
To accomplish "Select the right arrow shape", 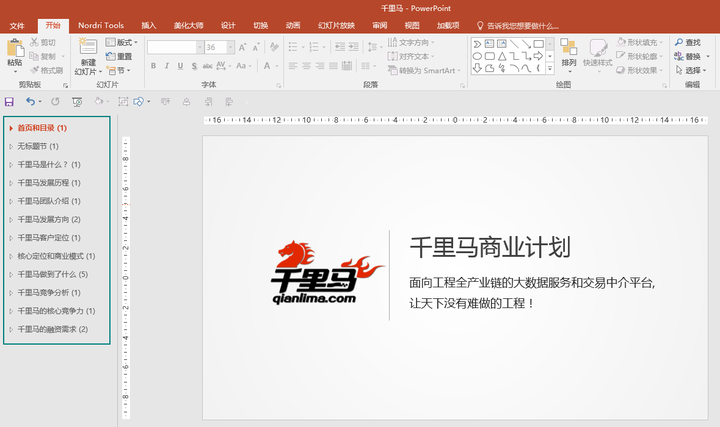I will point(539,56).
